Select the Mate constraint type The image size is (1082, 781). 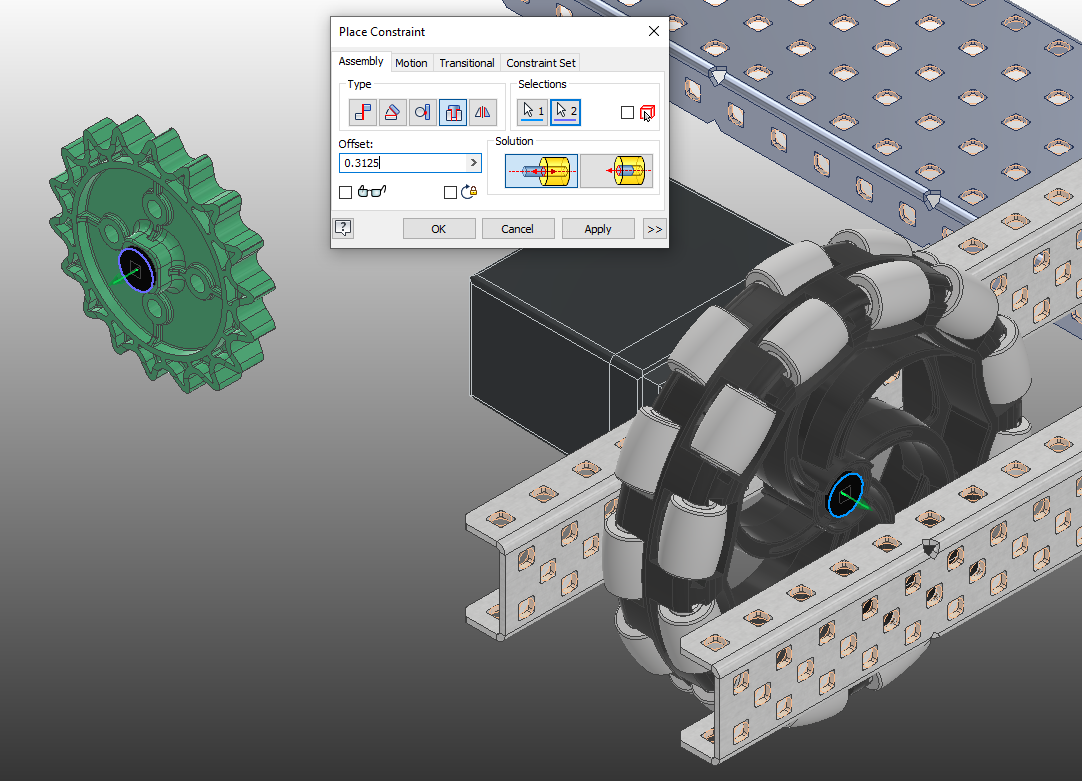coord(362,112)
